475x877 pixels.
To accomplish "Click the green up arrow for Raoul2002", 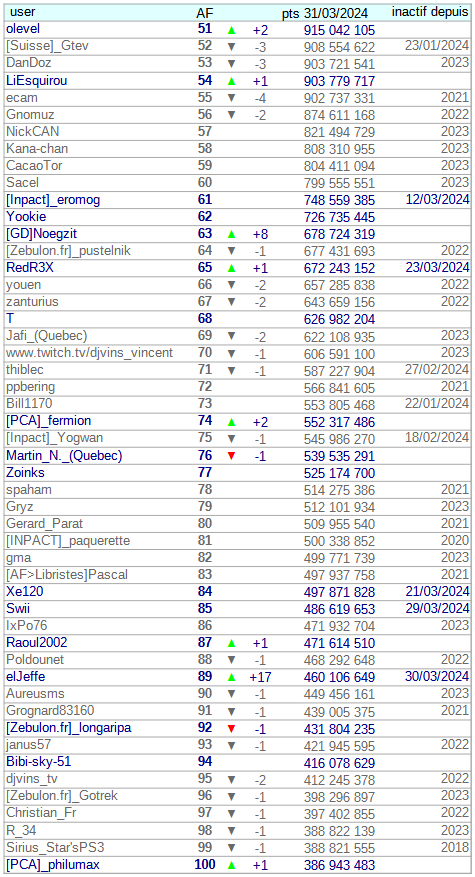I will pyautogui.click(x=232, y=644).
